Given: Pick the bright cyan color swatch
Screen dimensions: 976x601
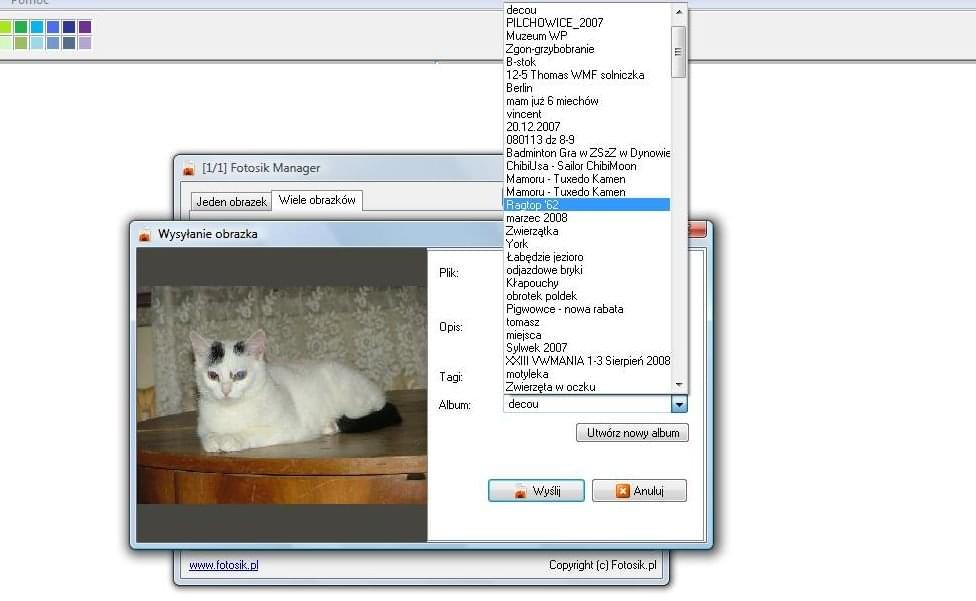Looking at the screenshot, I should [x=37, y=27].
